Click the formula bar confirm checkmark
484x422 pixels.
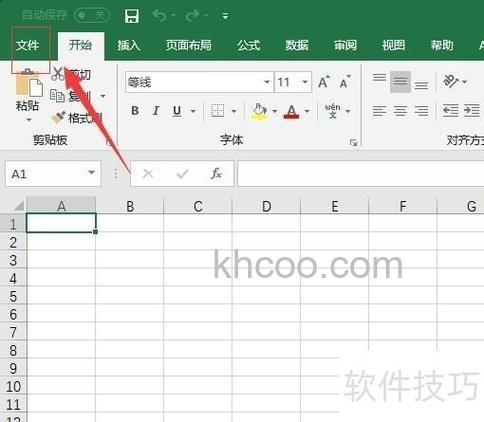(x=182, y=174)
